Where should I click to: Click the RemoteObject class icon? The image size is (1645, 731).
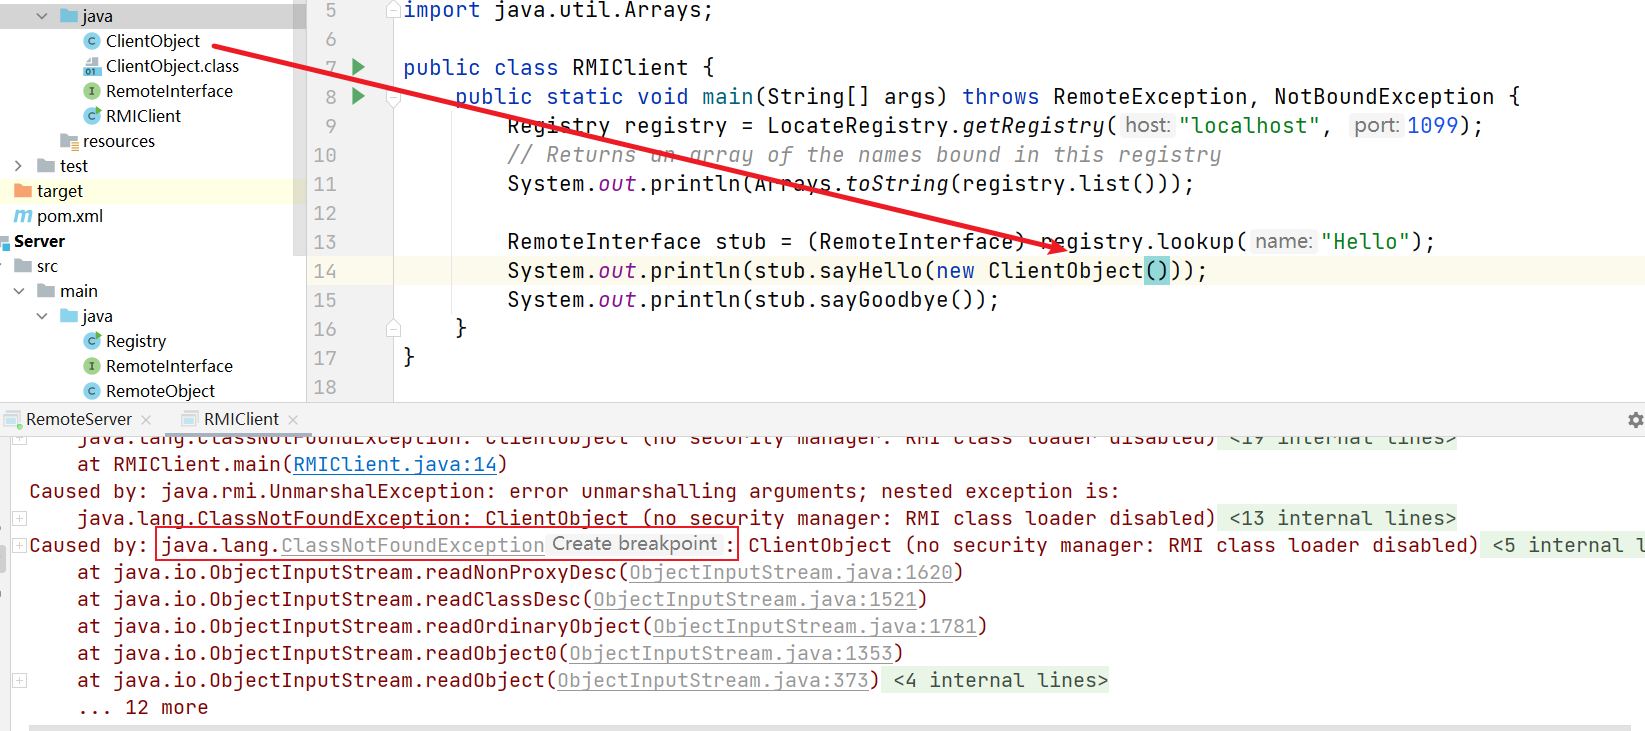pos(92,391)
